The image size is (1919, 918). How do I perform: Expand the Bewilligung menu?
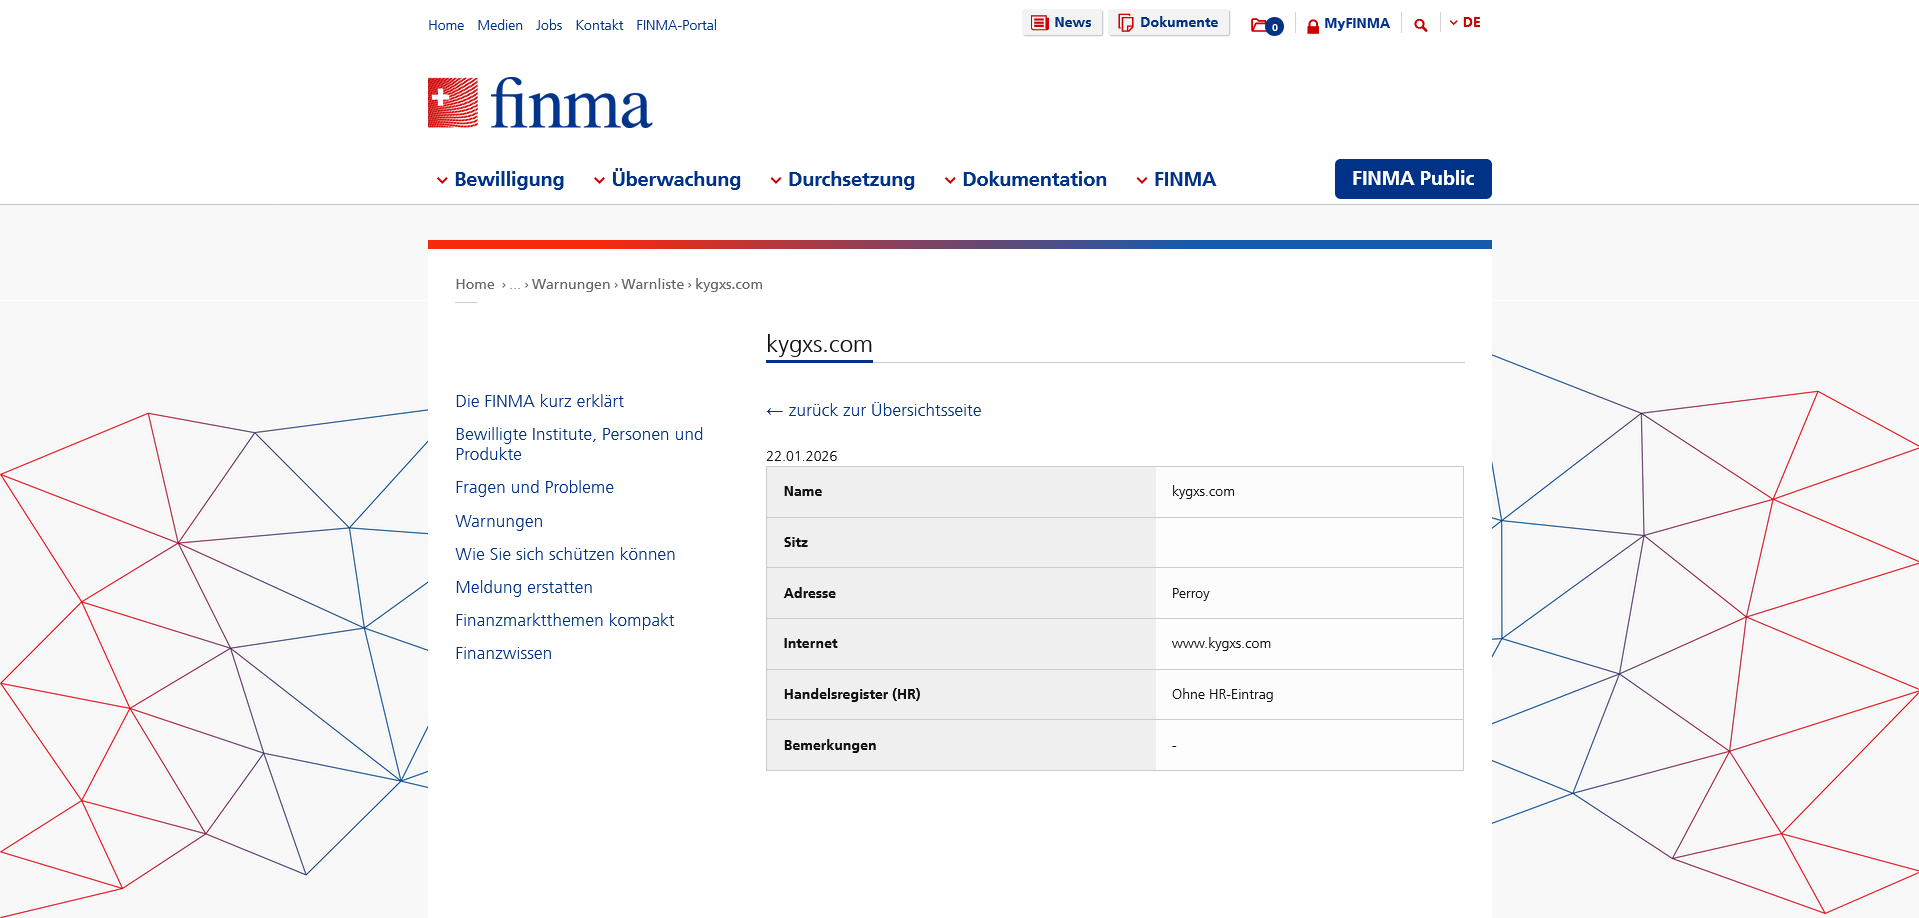500,180
